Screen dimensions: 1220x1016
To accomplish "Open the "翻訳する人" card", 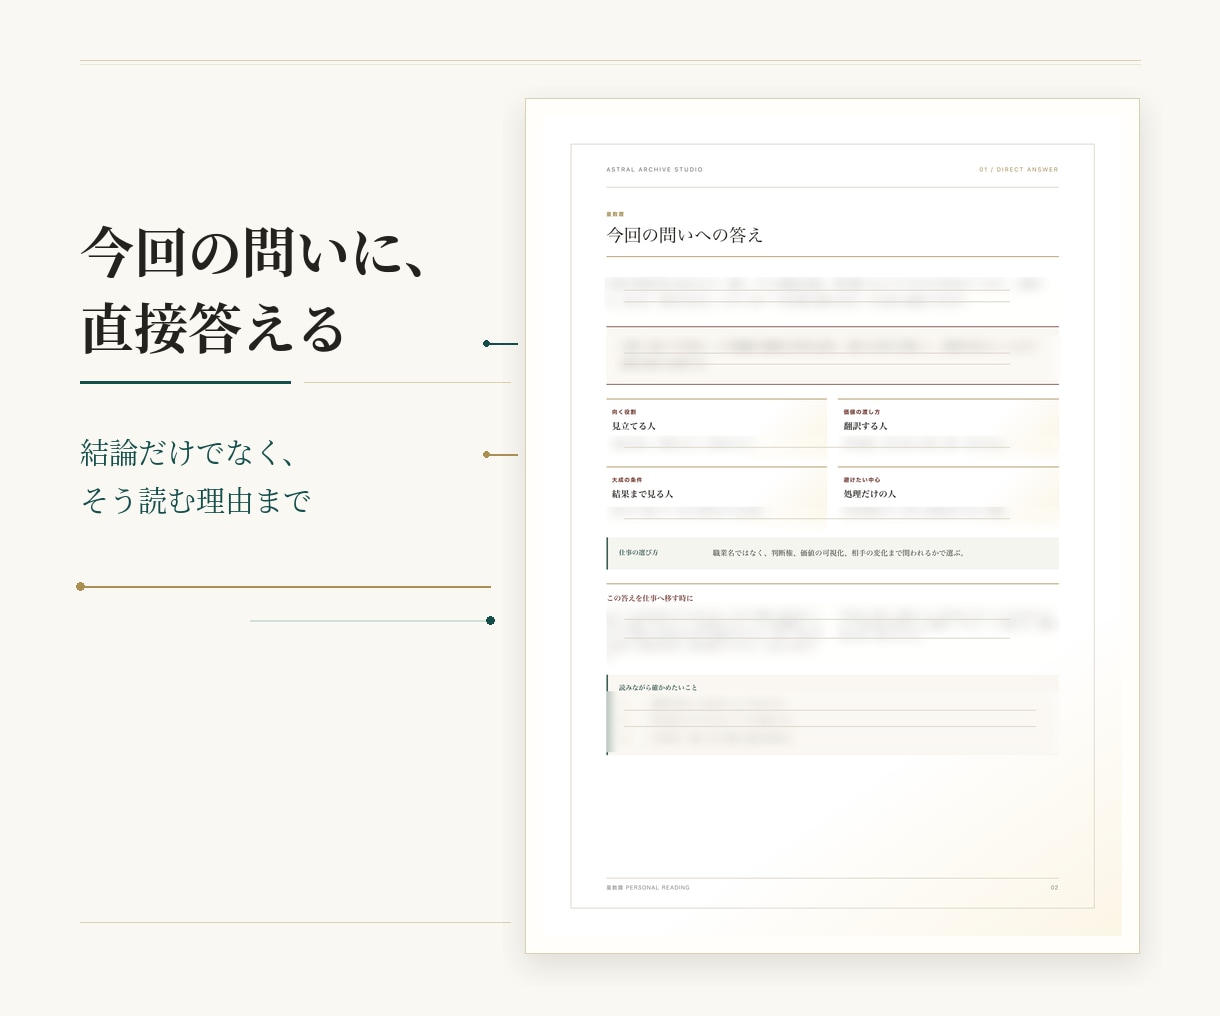I will coord(948,428).
